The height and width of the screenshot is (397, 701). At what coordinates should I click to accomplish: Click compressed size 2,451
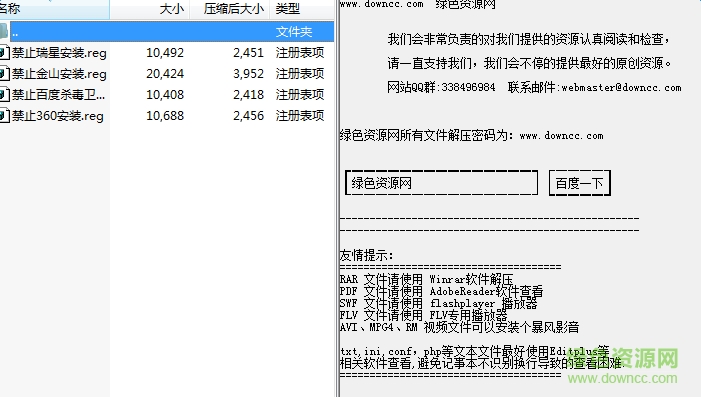(x=249, y=53)
